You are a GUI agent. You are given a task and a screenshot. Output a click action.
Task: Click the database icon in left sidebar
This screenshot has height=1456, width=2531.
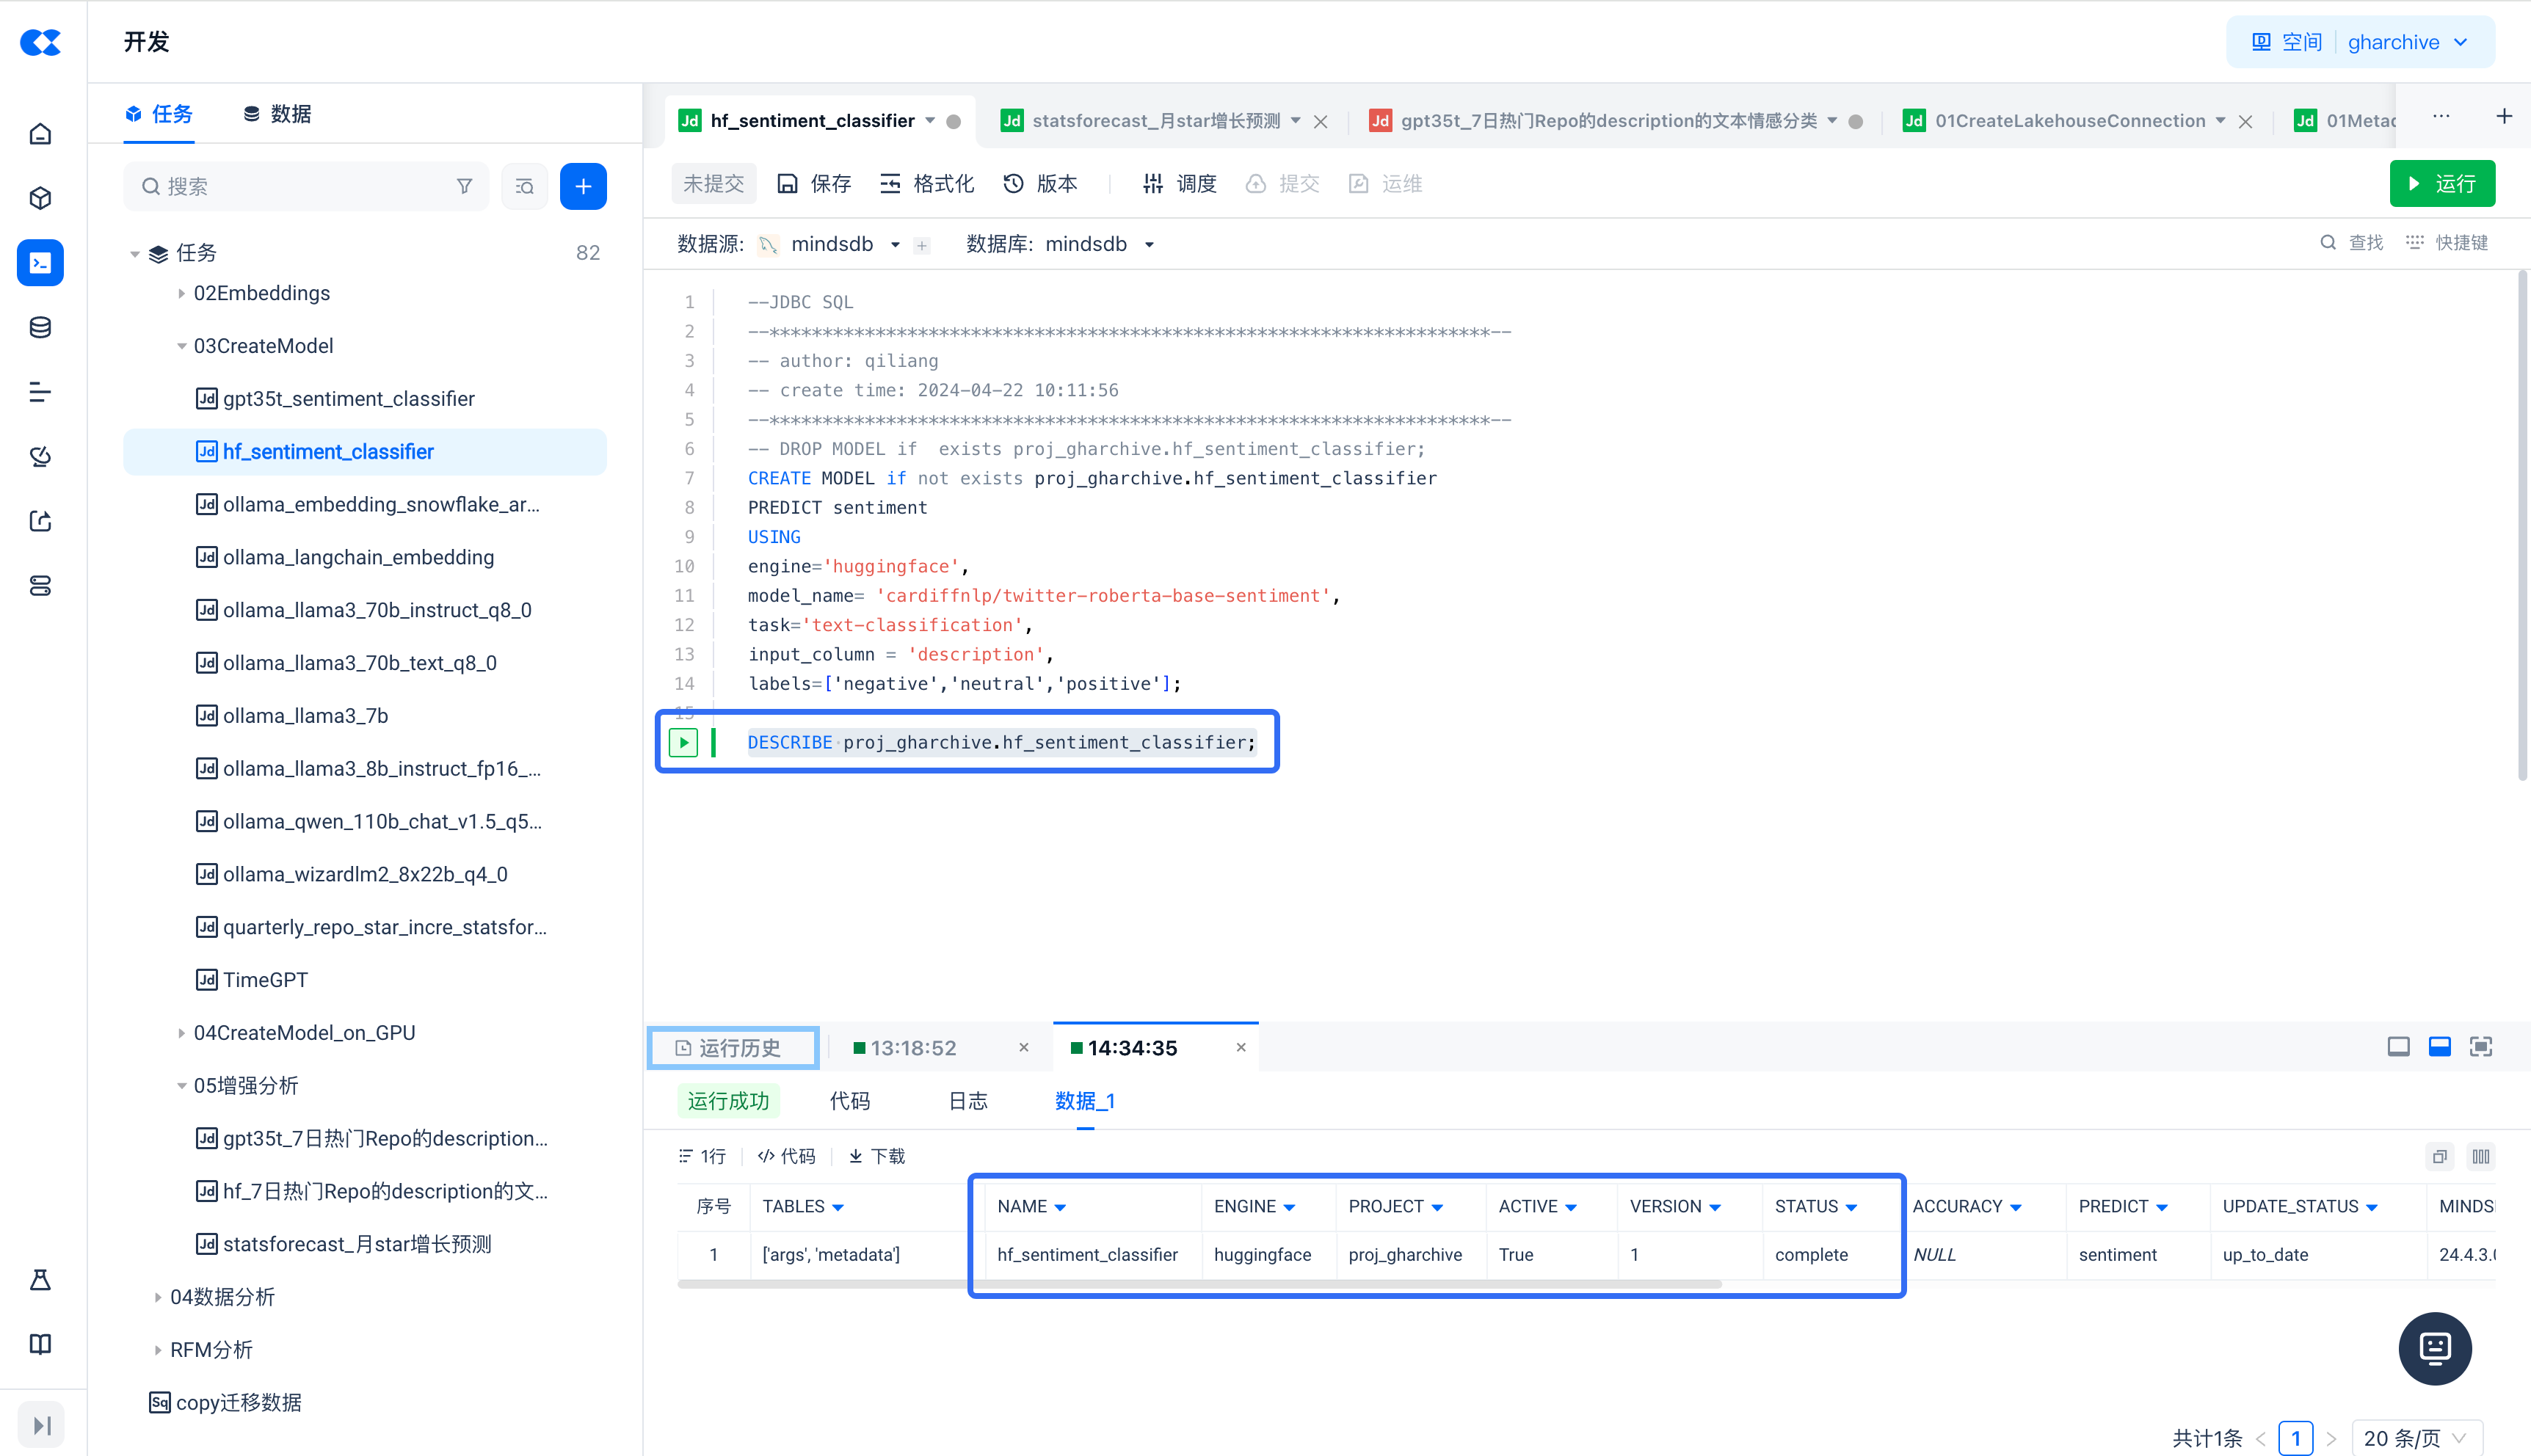pyautogui.click(x=40, y=327)
